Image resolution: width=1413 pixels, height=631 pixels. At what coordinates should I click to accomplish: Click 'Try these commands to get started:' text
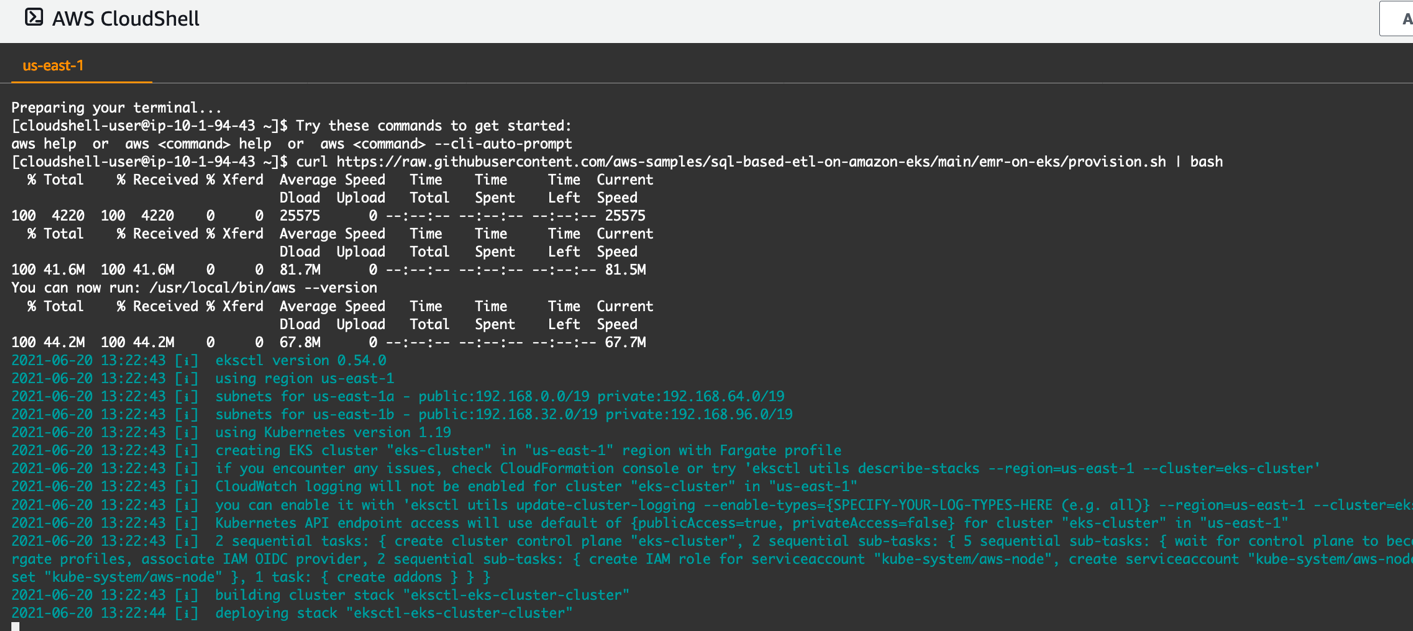[434, 125]
